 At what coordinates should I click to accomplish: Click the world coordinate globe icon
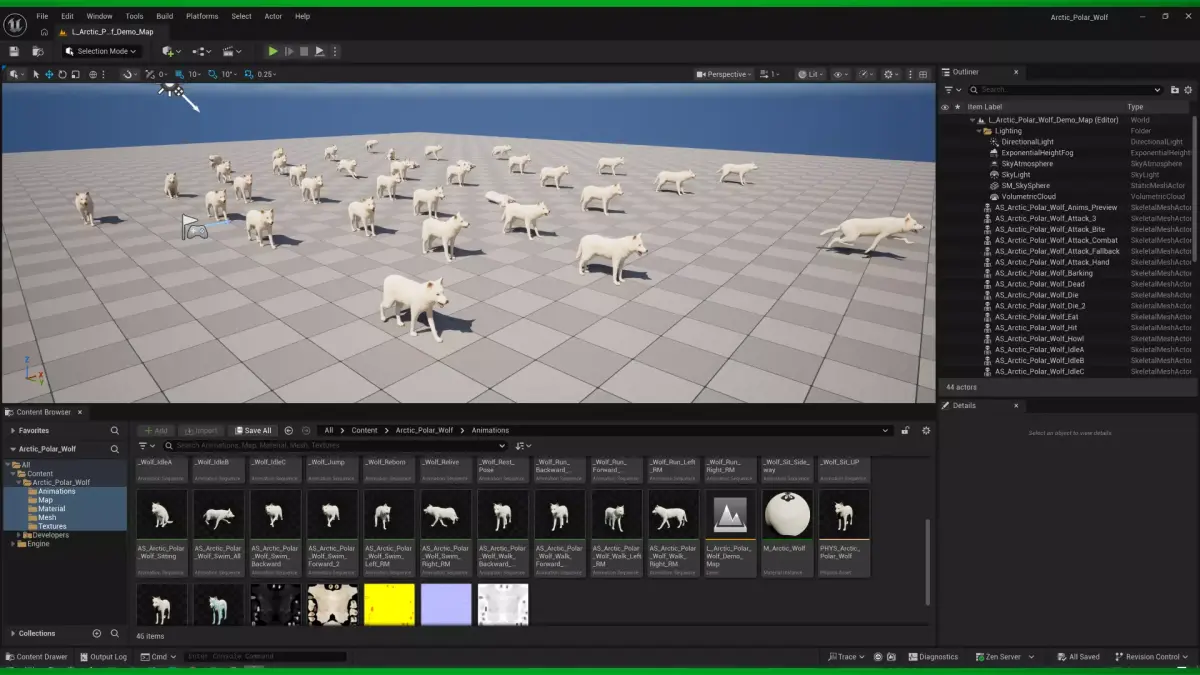(93, 74)
